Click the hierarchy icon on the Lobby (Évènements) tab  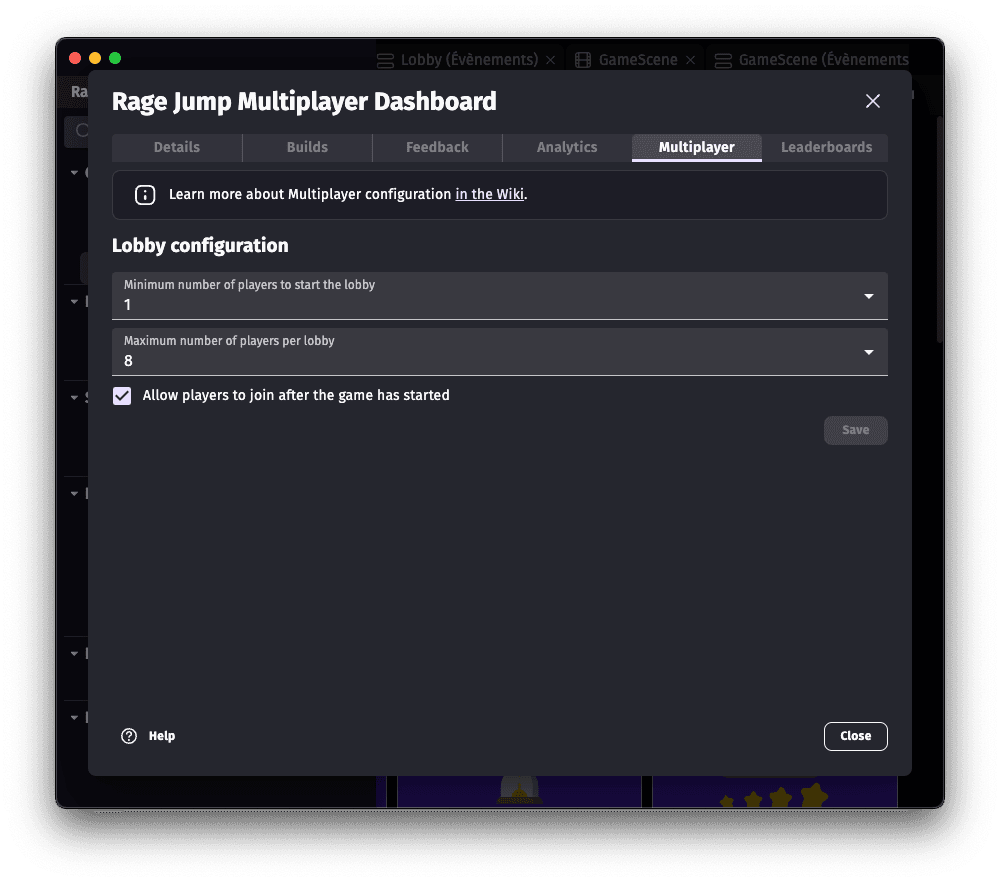pos(385,59)
